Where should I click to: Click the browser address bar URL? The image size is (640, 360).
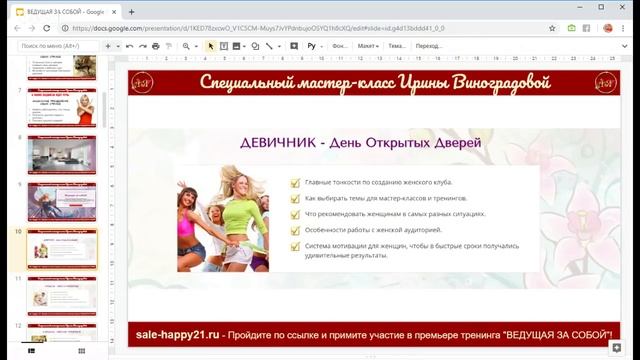point(258,28)
